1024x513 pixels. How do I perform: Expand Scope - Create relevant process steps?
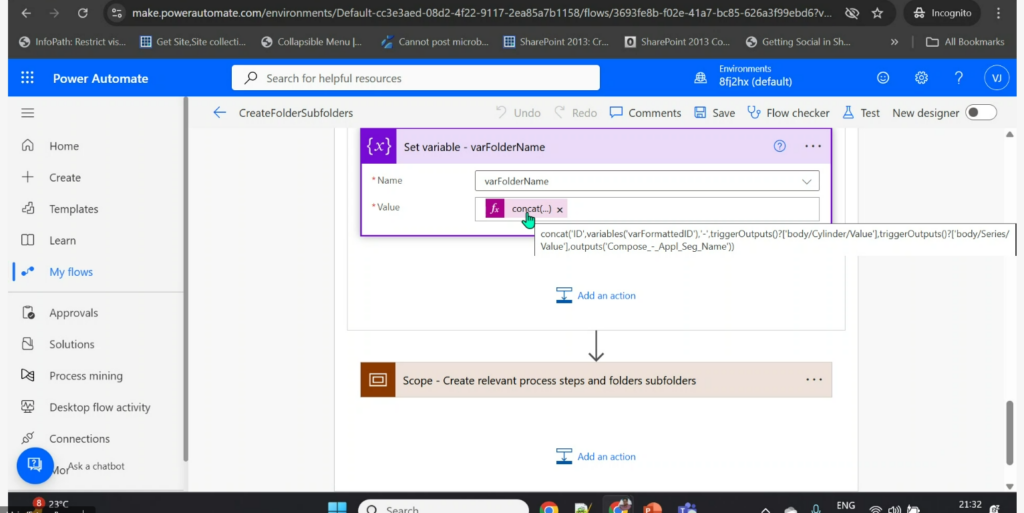point(596,380)
